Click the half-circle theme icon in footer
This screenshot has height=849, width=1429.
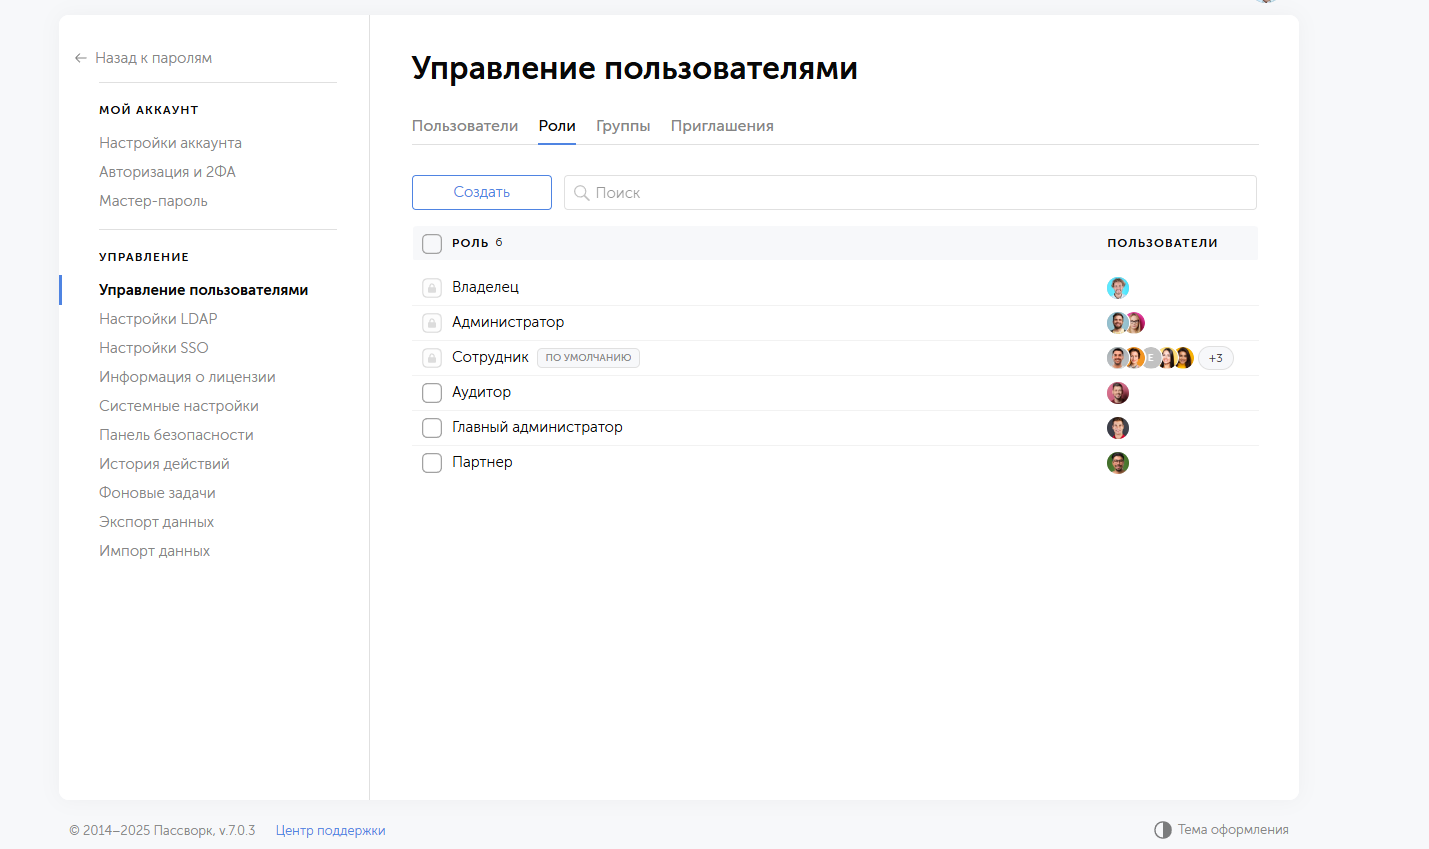point(1162,830)
